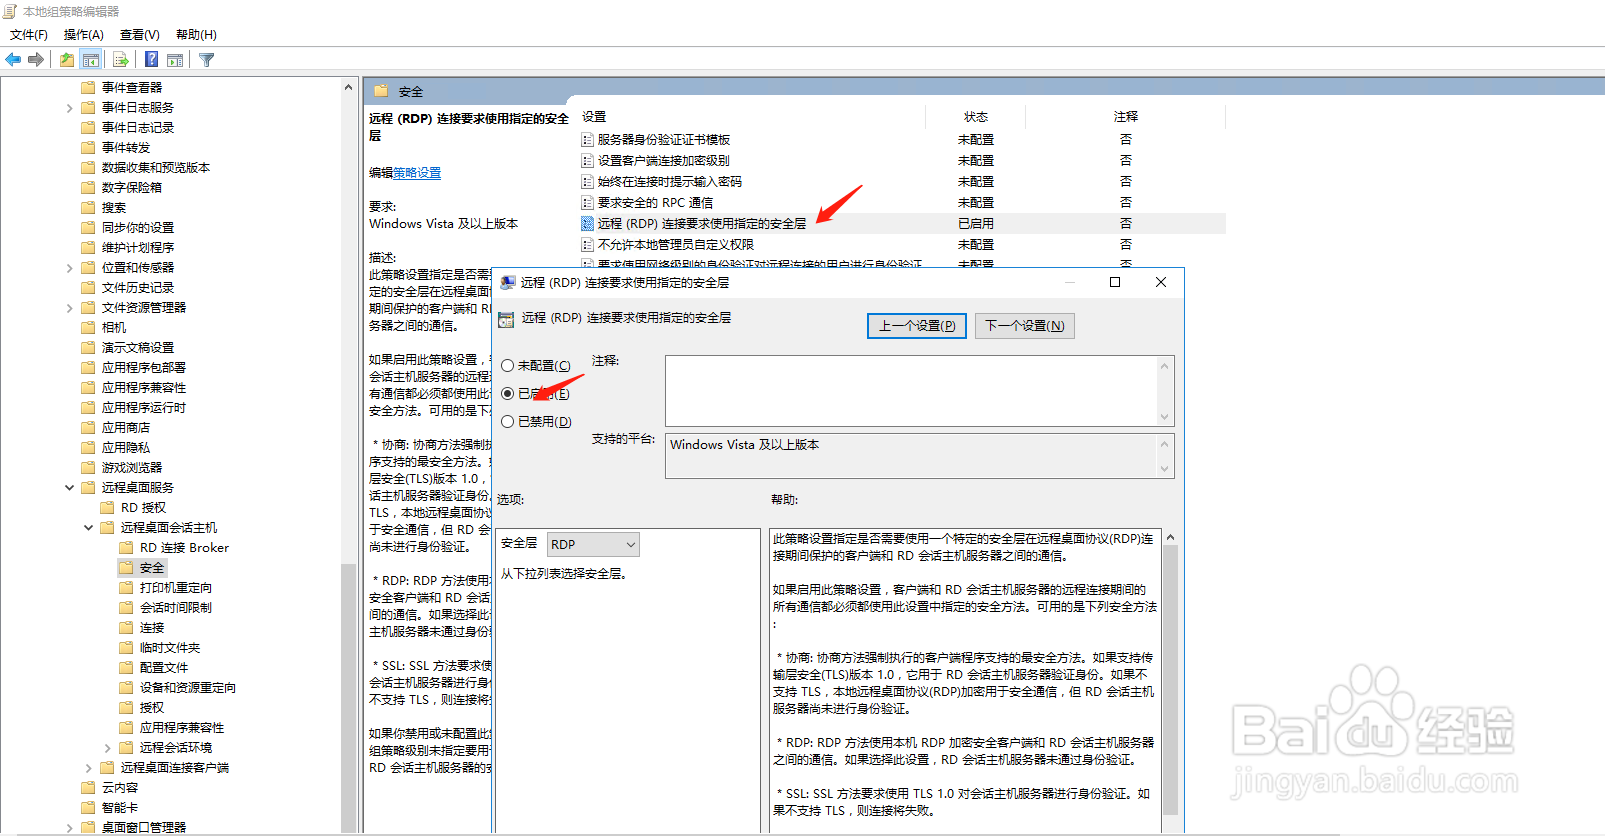The height and width of the screenshot is (836, 1605).
Task: Select the 未配置(C) radio button
Action: pos(508,366)
